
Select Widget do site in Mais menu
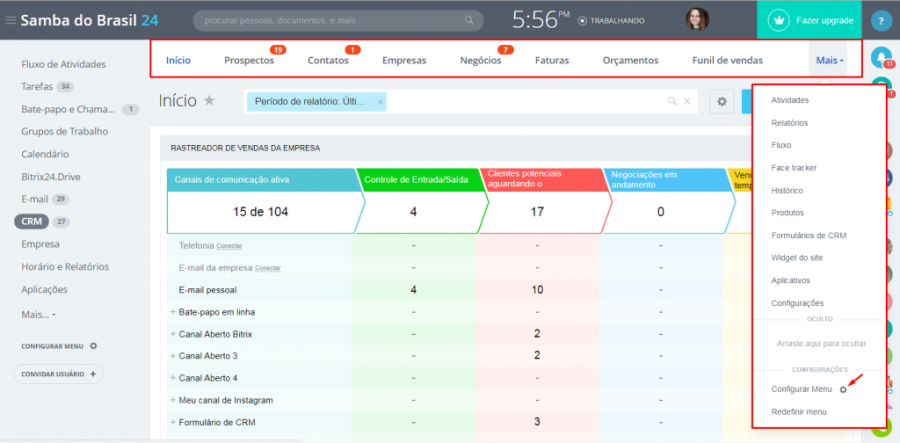(x=797, y=258)
